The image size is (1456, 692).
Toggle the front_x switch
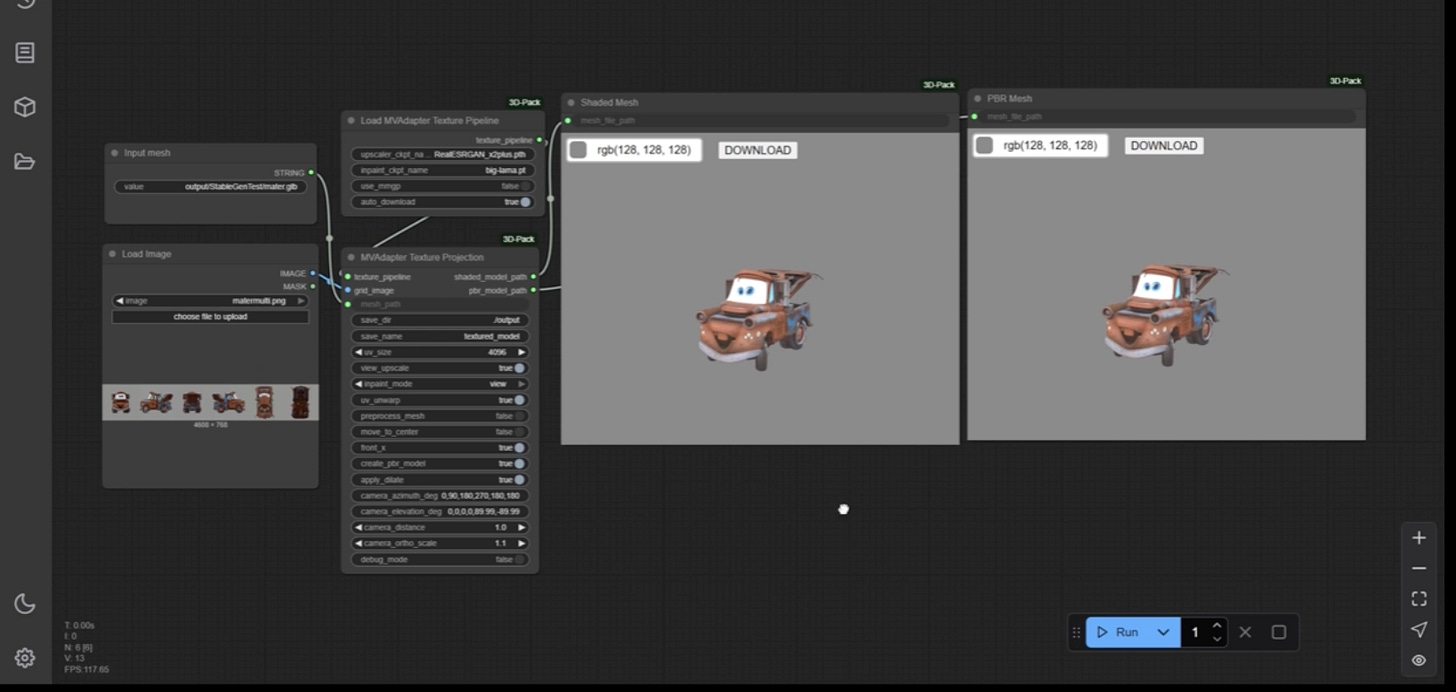click(520, 448)
